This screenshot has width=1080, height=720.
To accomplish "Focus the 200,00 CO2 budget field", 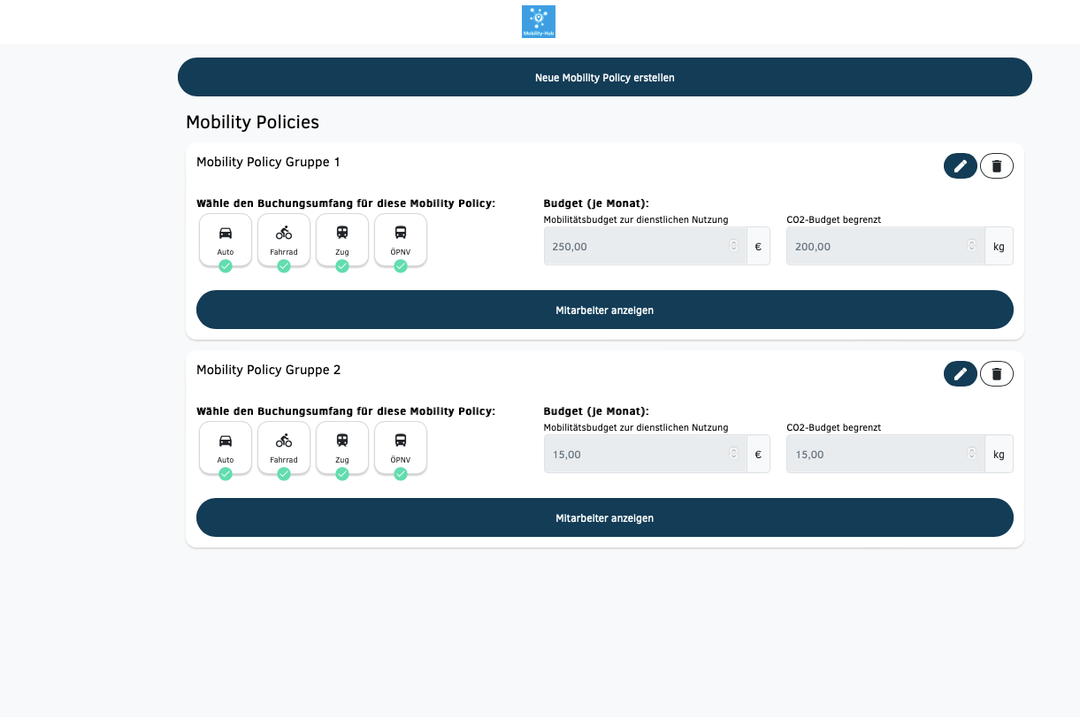I will tap(885, 246).
